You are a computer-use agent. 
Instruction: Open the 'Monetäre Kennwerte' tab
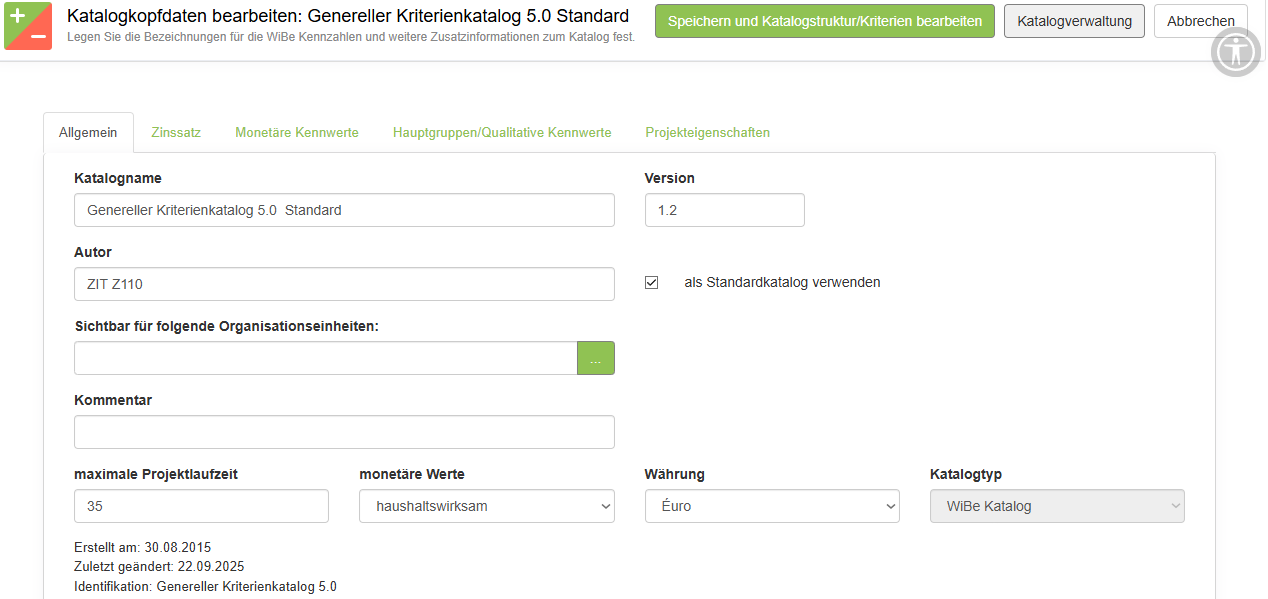point(297,133)
